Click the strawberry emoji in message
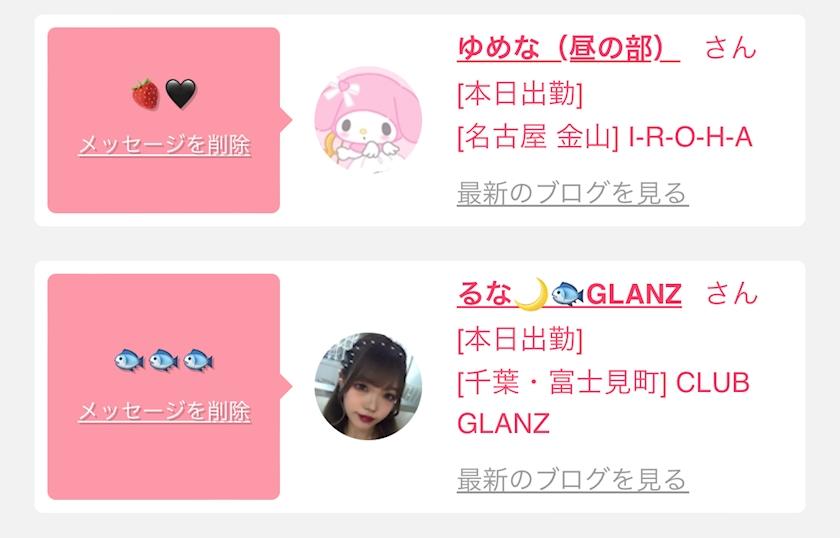Viewport: 840px width, 538px height. 146,94
